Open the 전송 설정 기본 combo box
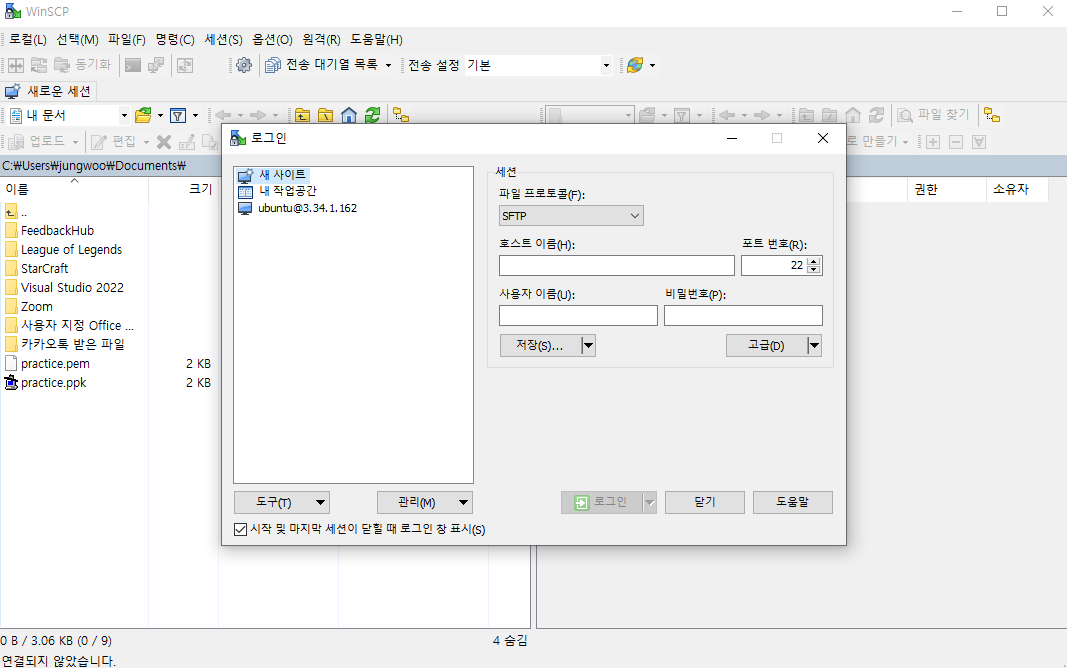The height and width of the screenshot is (668, 1067). [538, 65]
